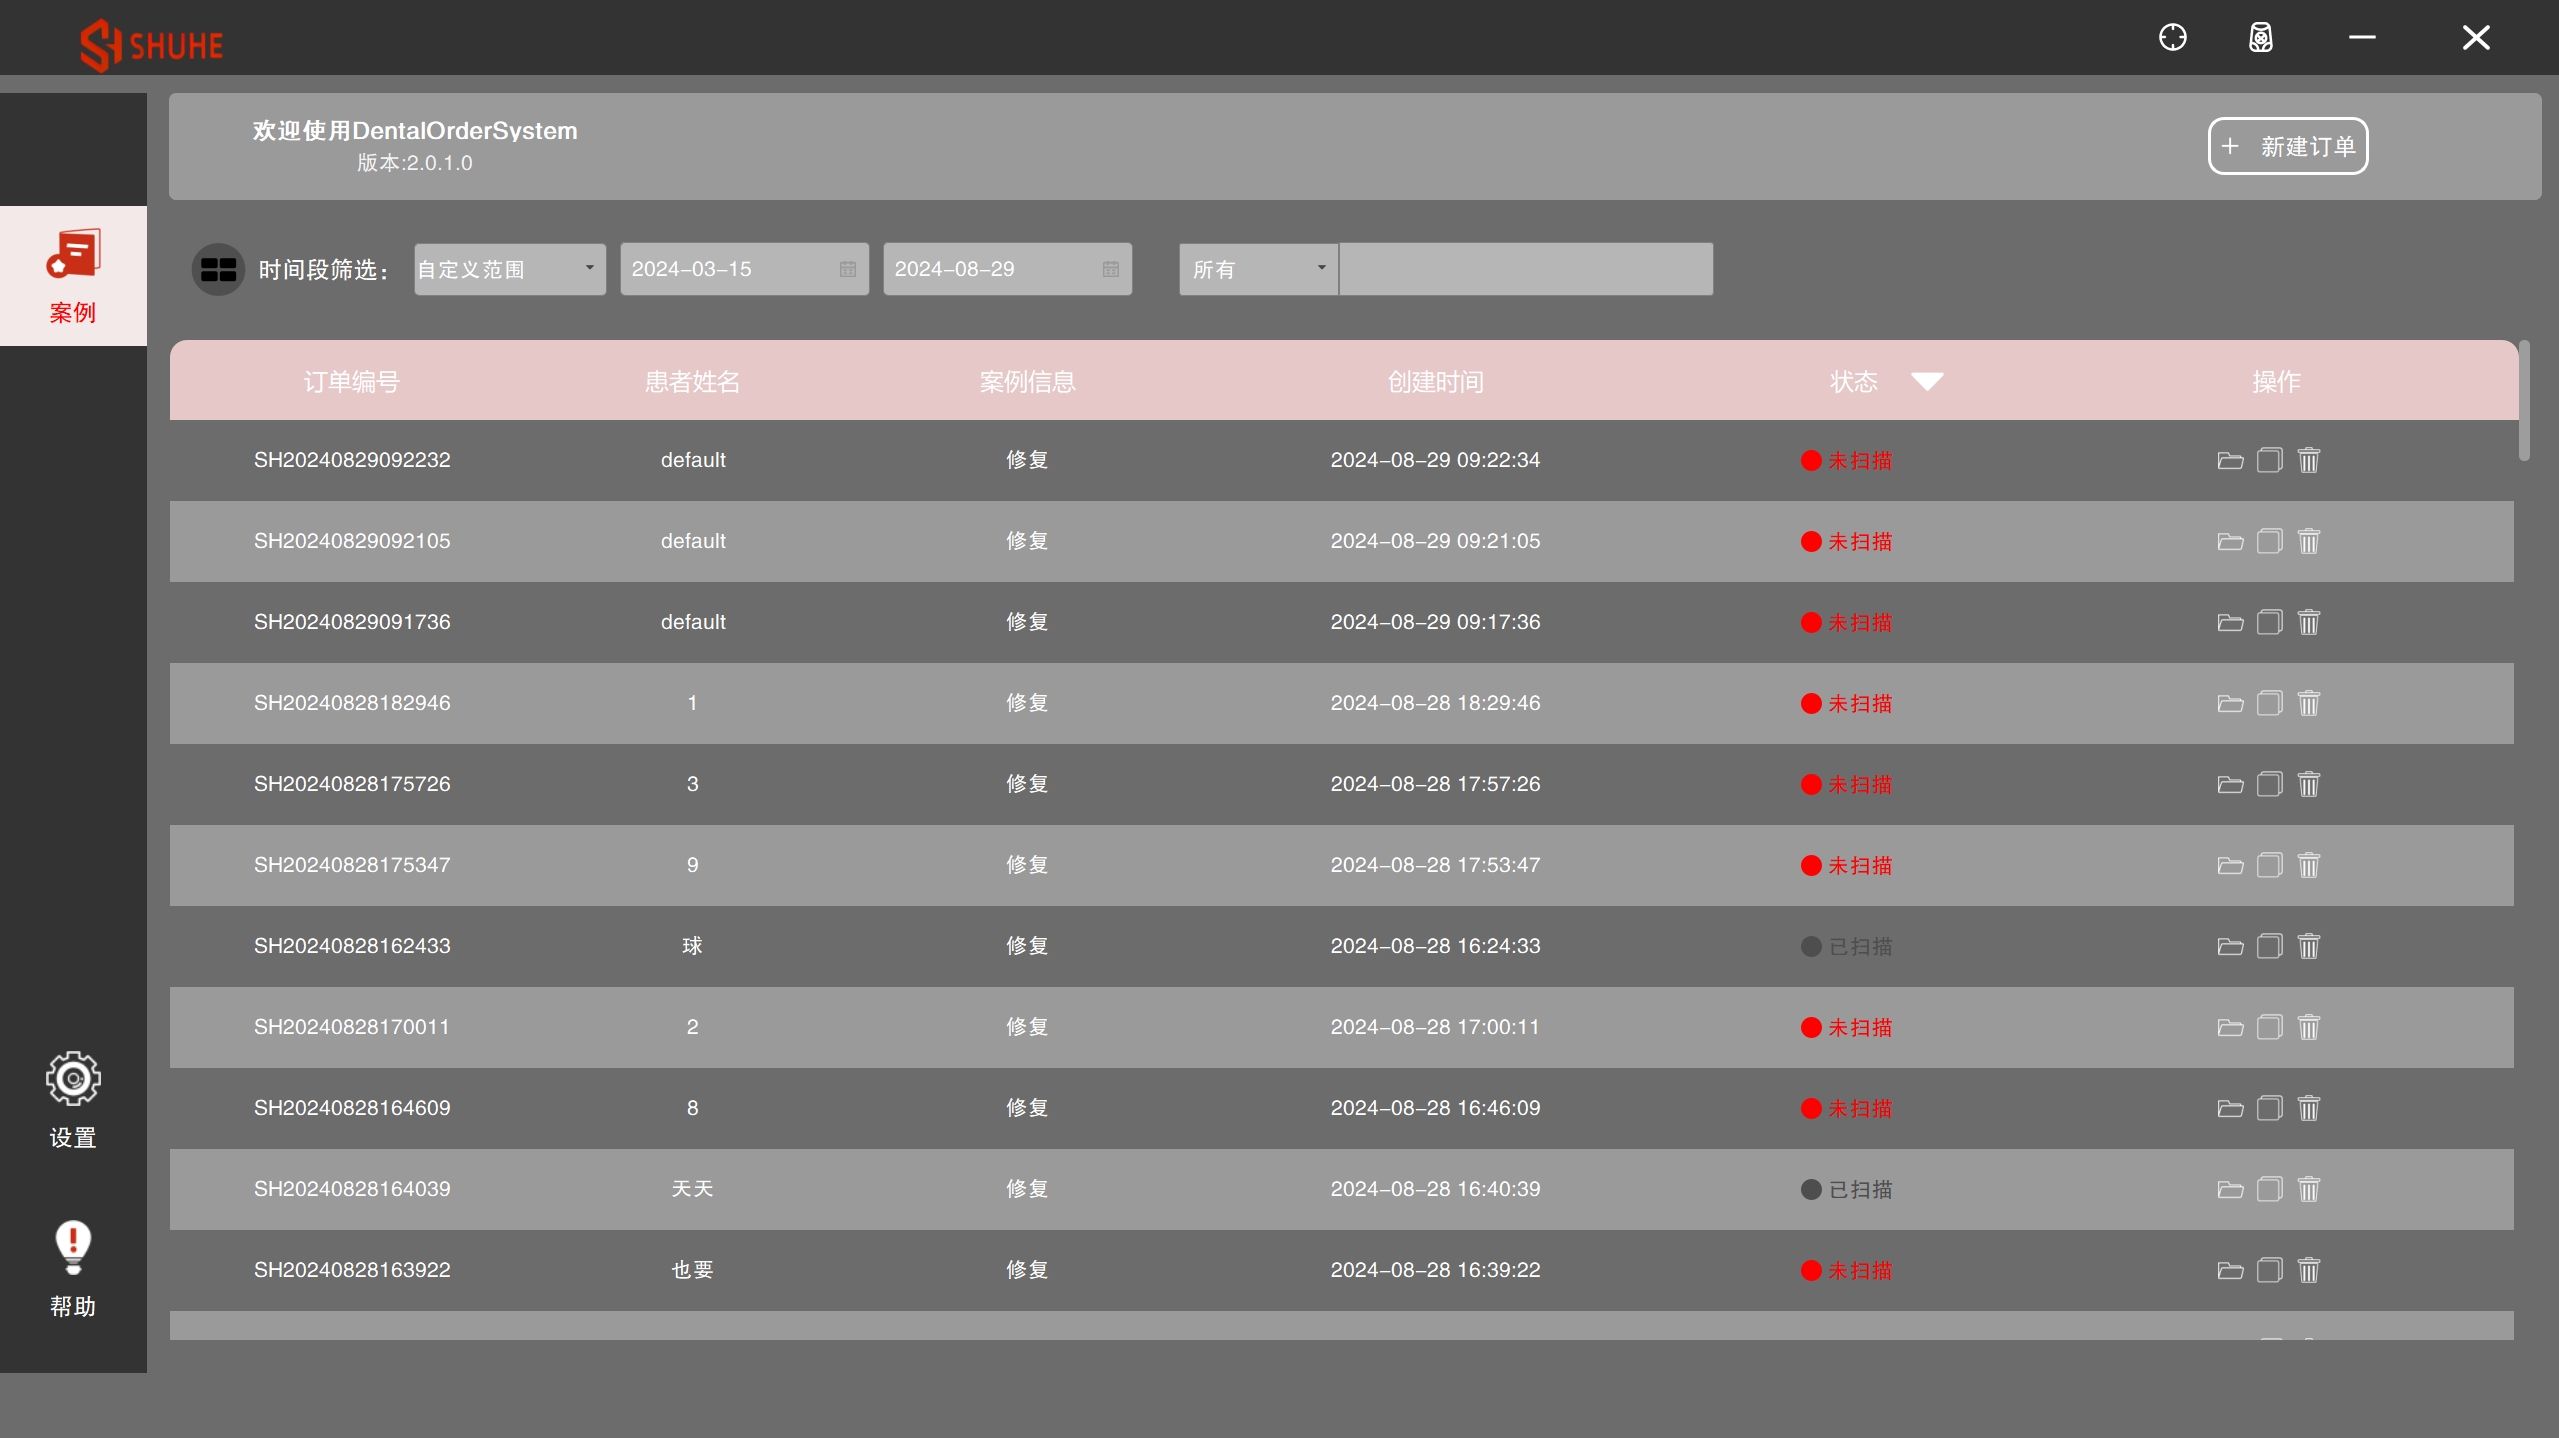Screen dimensions: 2559x1438
Task: Open the 案例 cases sidebar tab
Action: click(x=73, y=276)
